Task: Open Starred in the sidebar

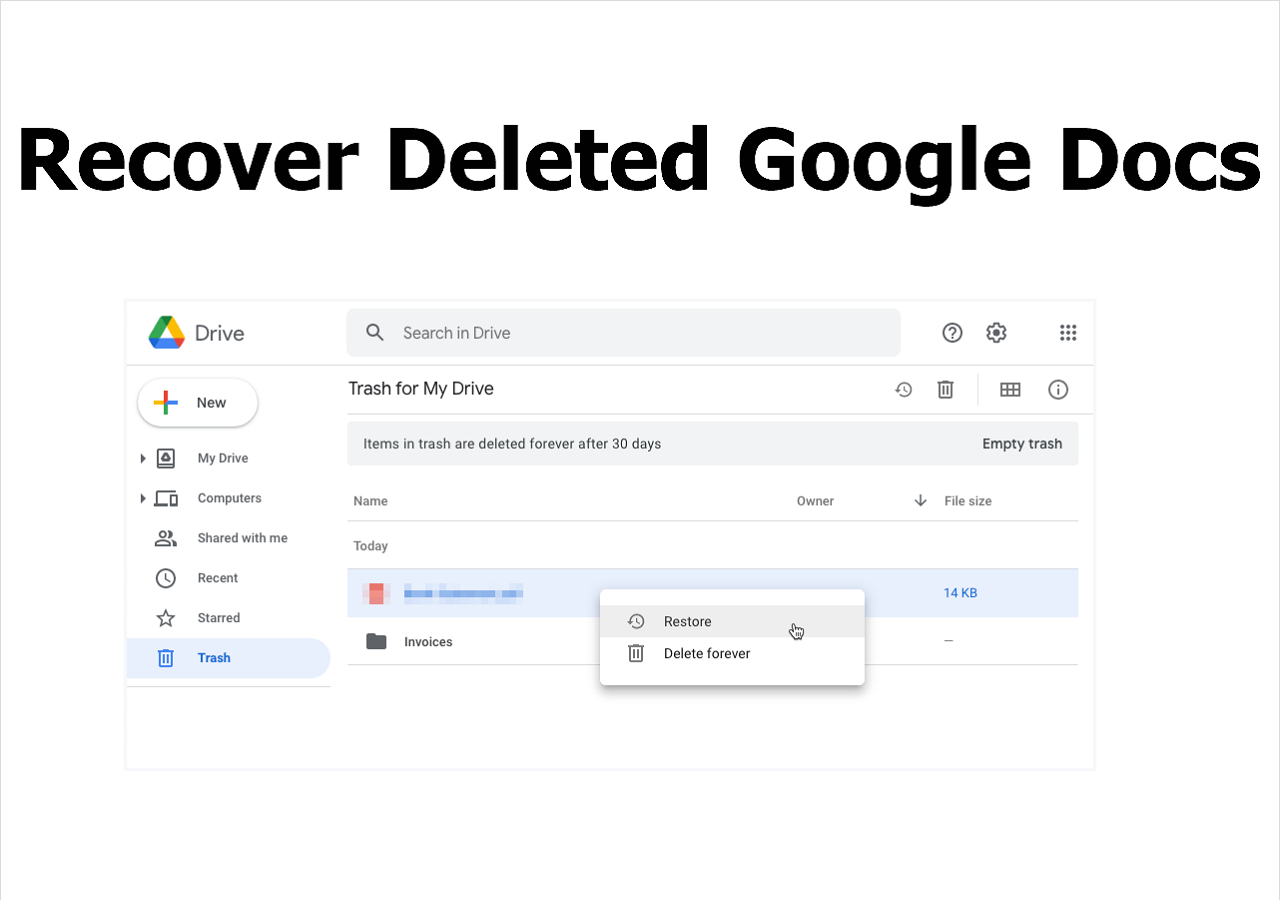Action: [219, 618]
